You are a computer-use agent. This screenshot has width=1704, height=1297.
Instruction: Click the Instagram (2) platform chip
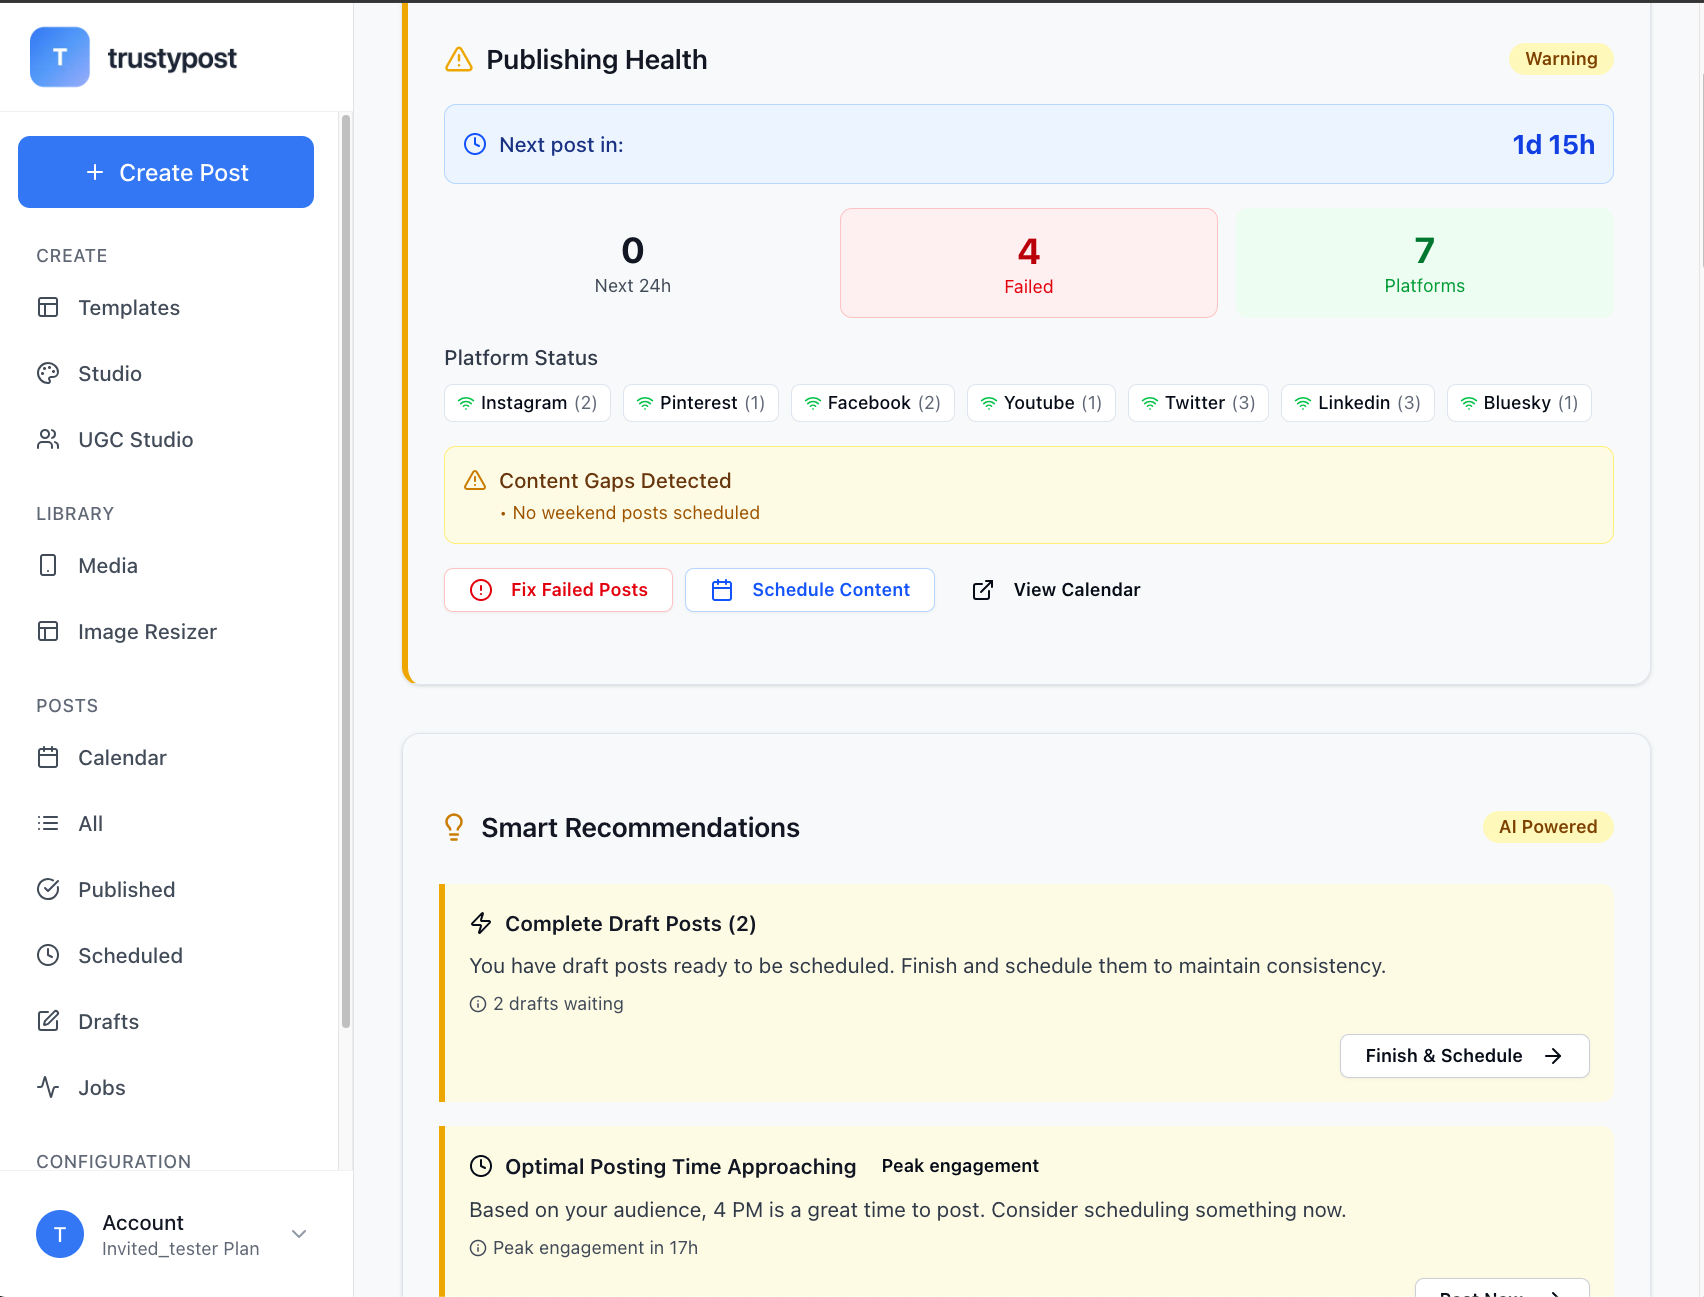[x=527, y=403]
